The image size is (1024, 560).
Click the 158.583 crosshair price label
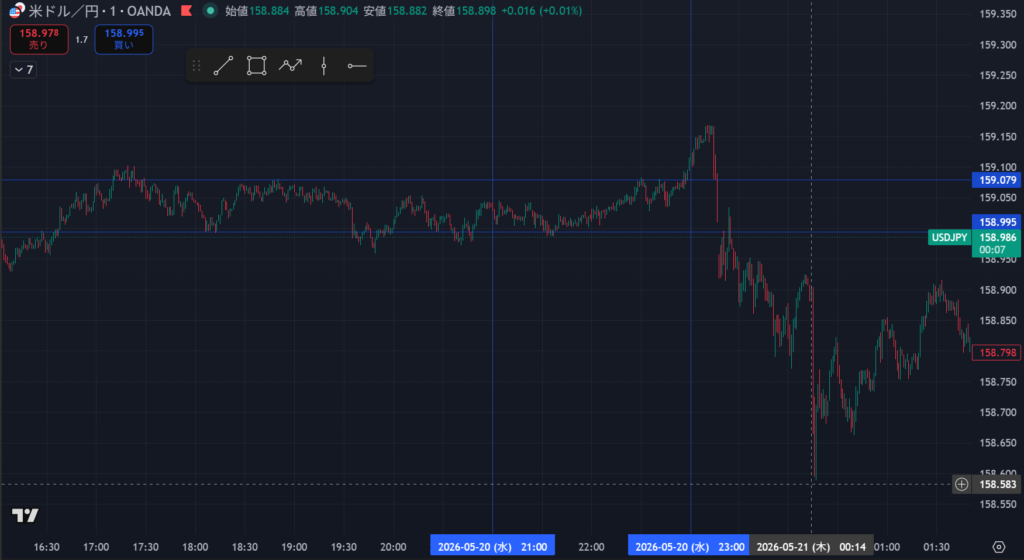[x=997, y=484]
